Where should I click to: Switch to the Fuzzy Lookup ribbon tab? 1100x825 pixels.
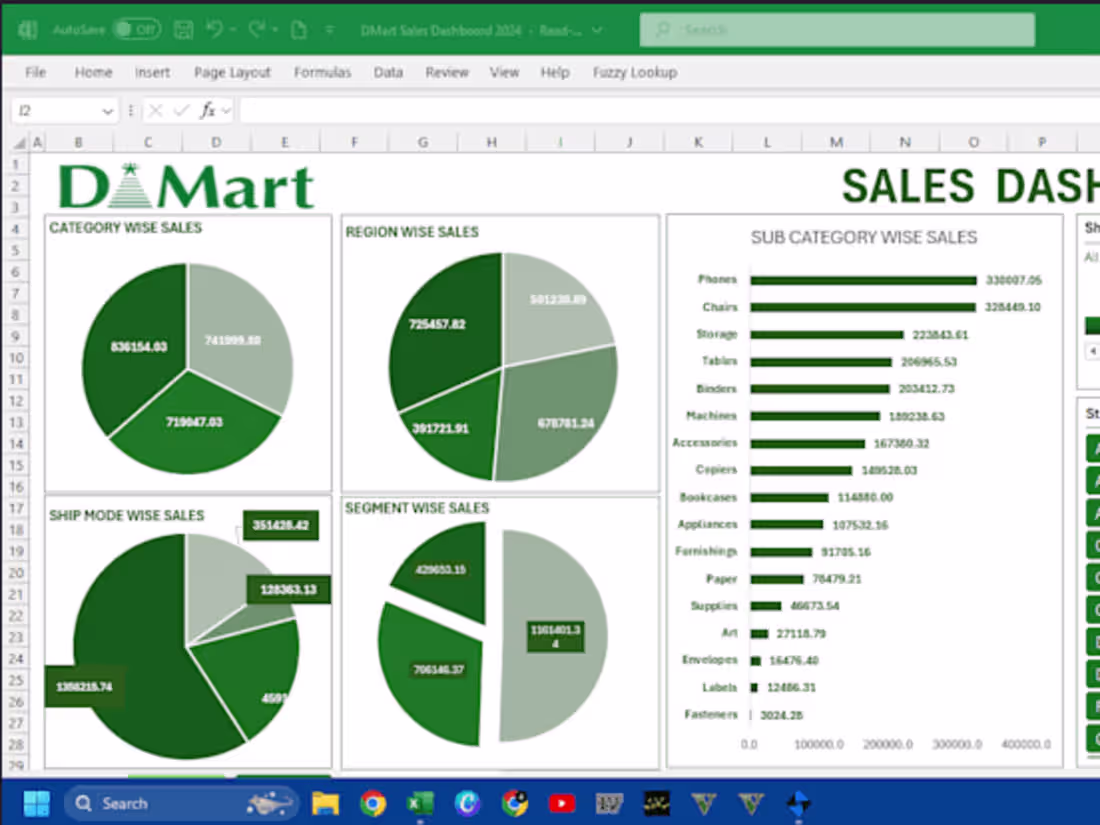click(x=635, y=72)
